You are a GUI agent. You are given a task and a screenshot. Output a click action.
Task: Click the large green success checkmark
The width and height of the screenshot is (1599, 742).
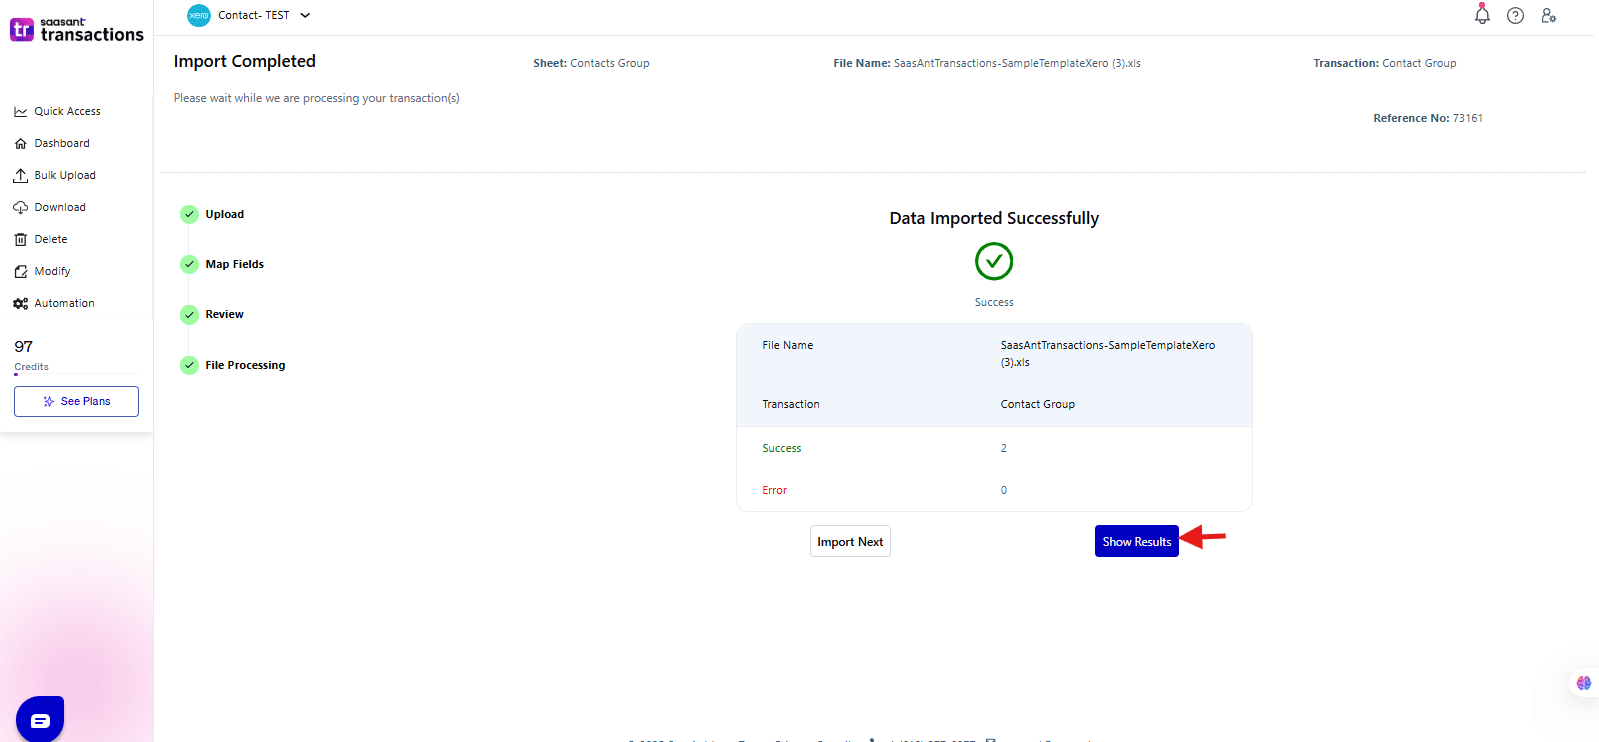993,262
